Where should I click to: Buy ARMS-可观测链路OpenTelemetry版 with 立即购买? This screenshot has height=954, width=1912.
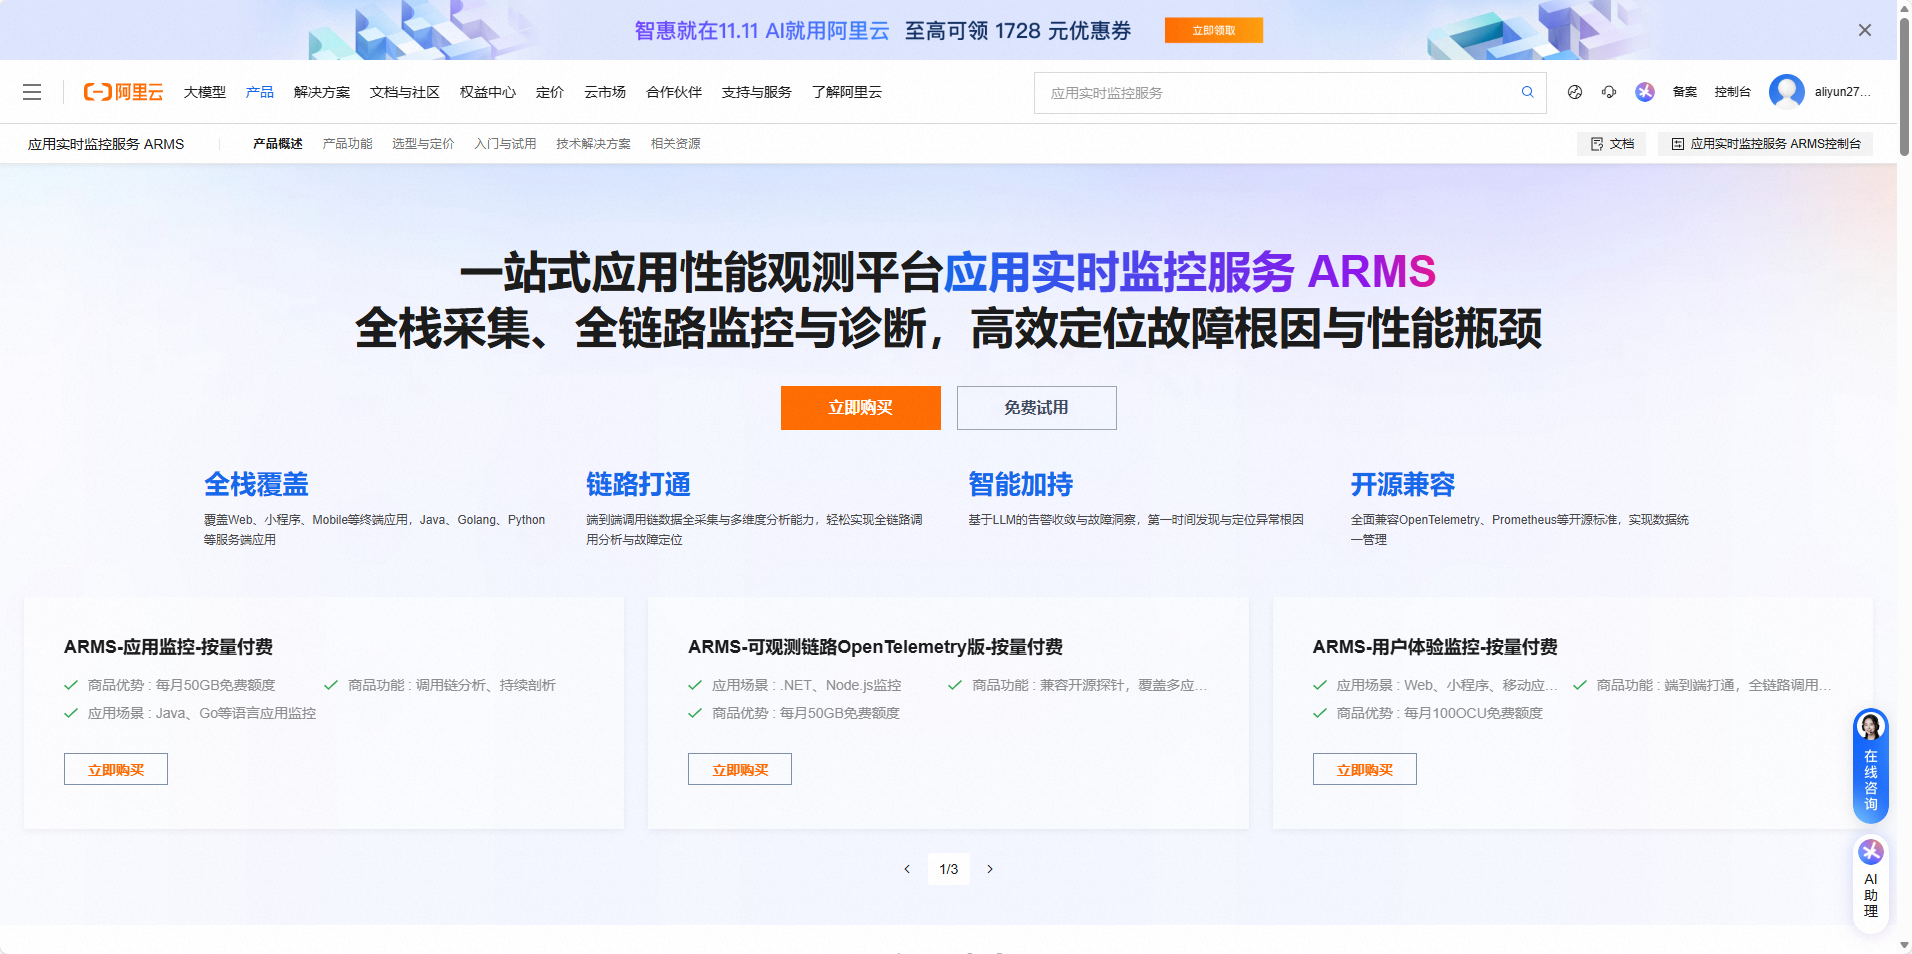tap(740, 769)
